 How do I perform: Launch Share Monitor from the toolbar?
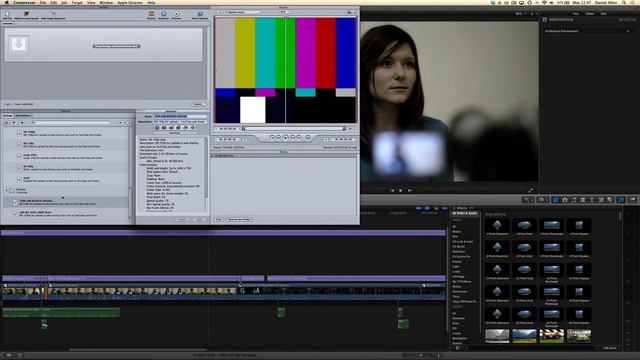pyautogui.click(x=200, y=14)
